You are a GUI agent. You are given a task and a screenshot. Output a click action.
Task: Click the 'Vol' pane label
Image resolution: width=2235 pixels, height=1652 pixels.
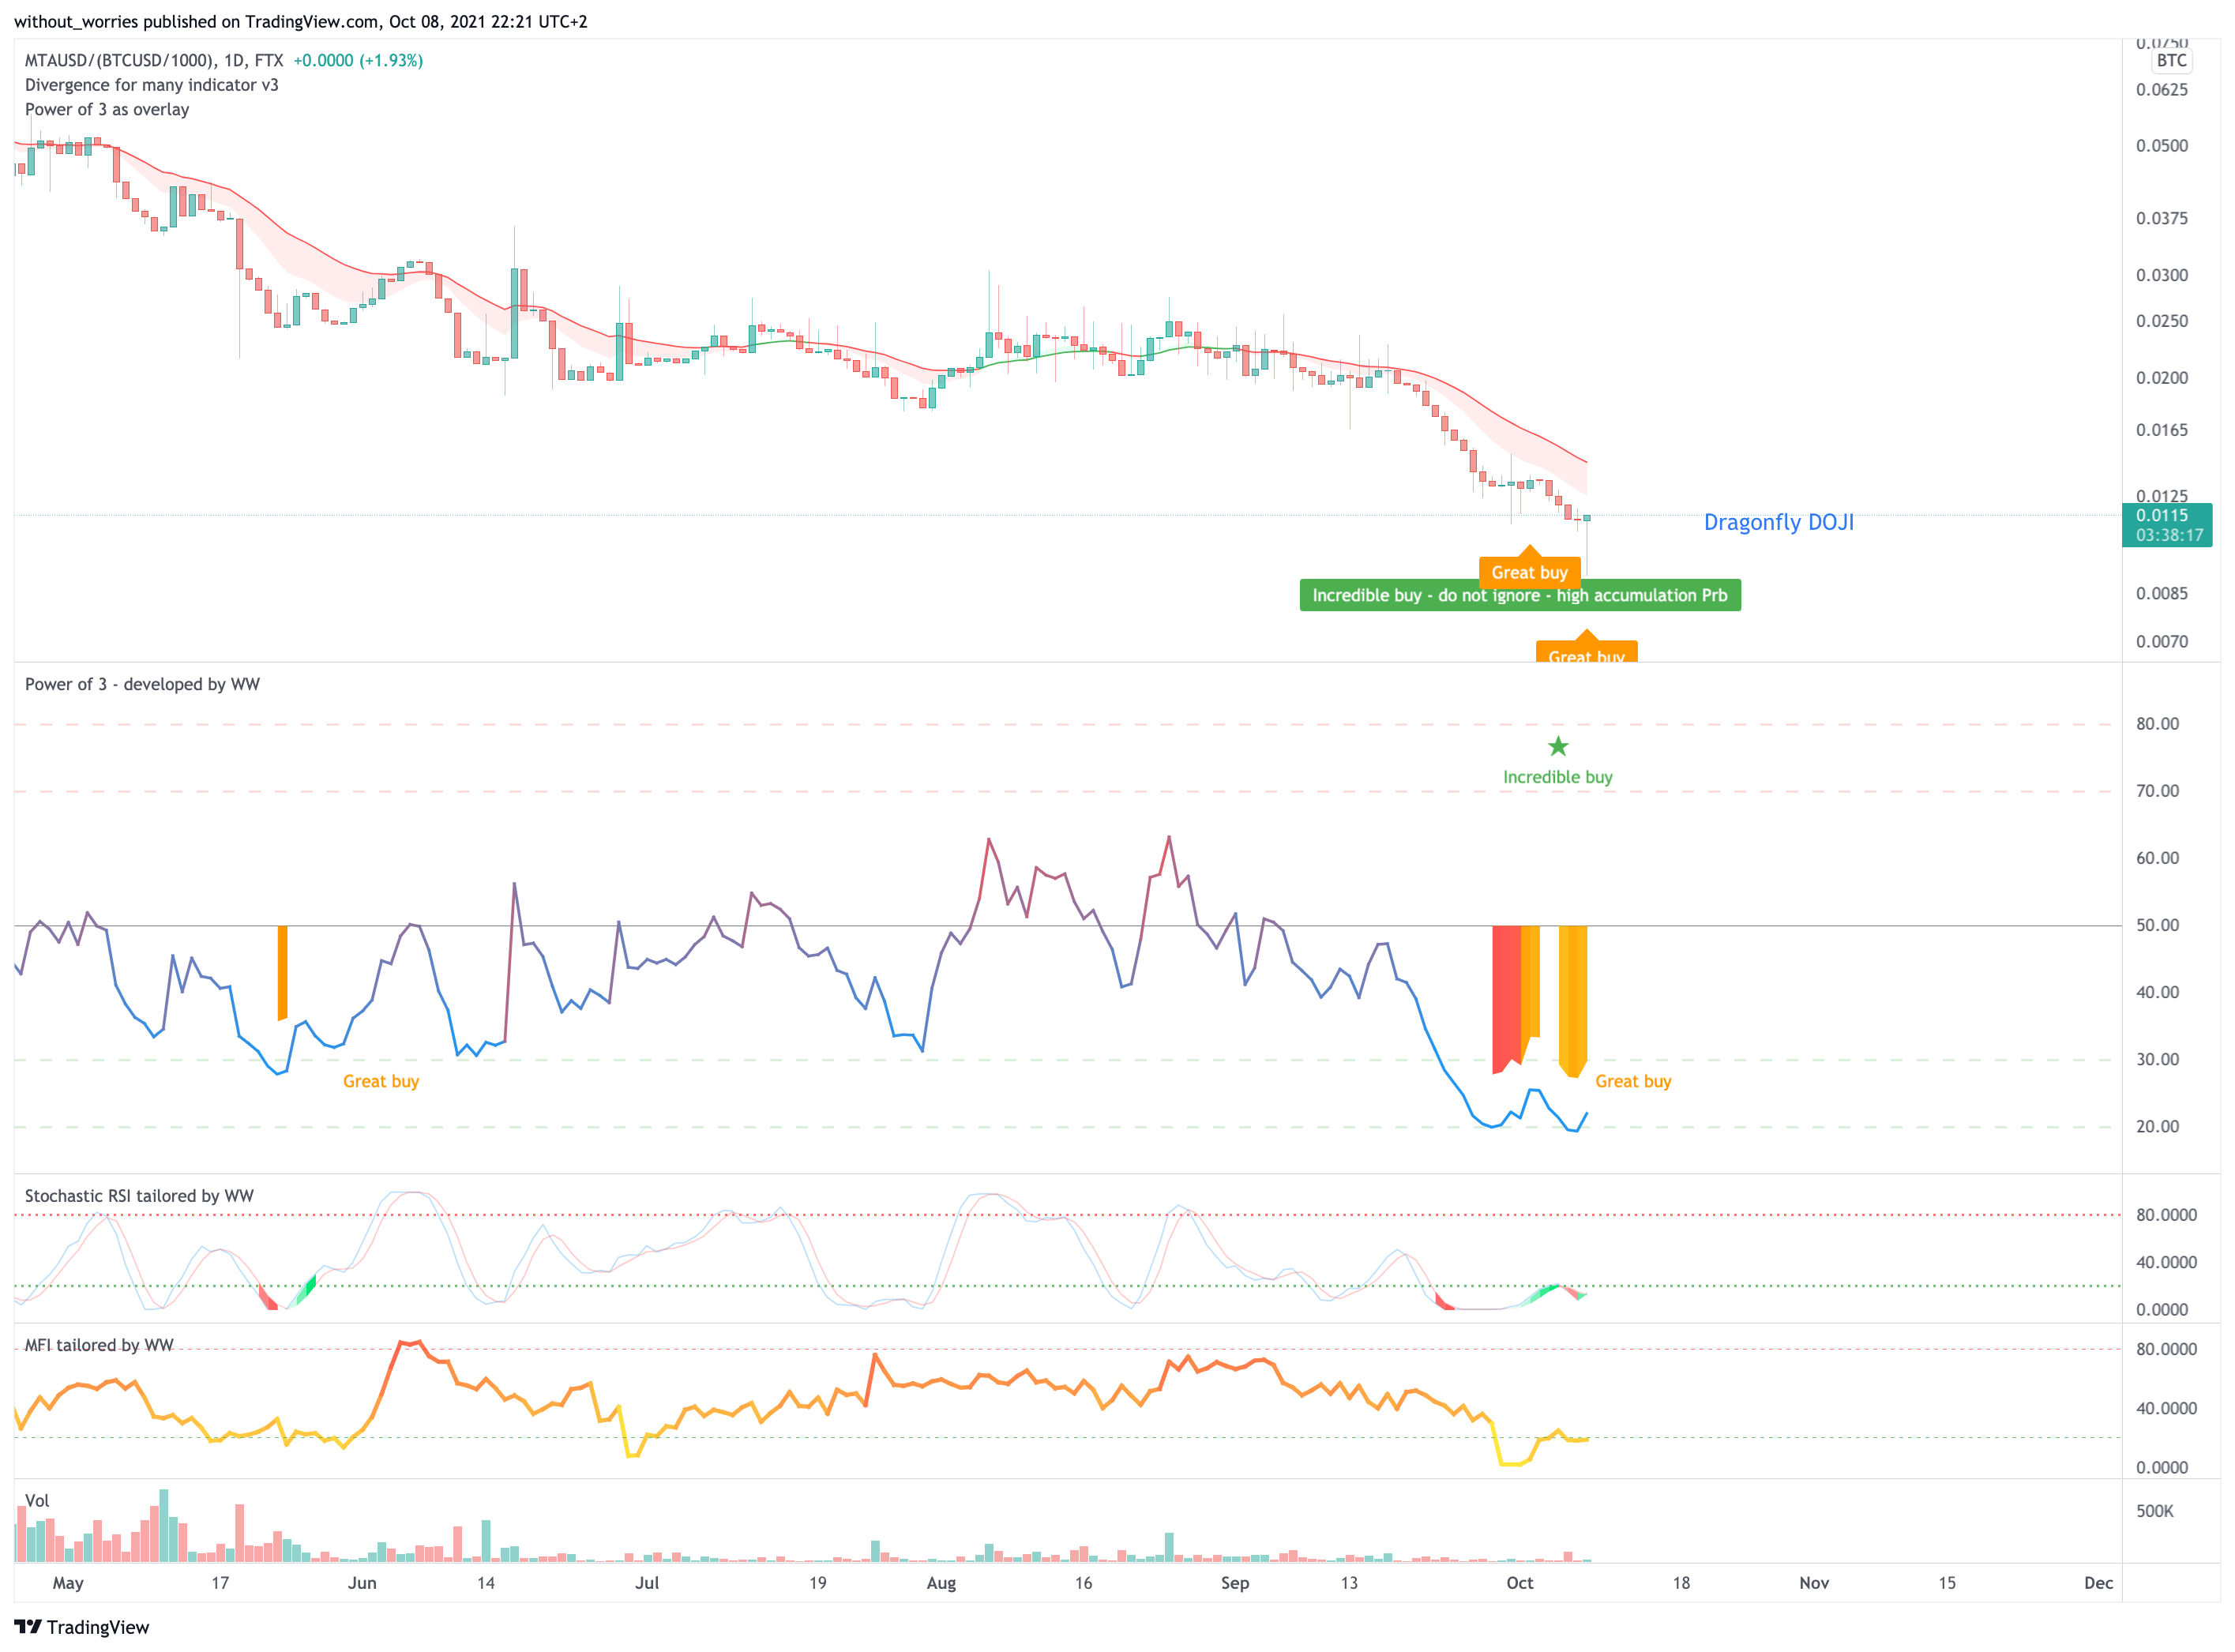37,1501
